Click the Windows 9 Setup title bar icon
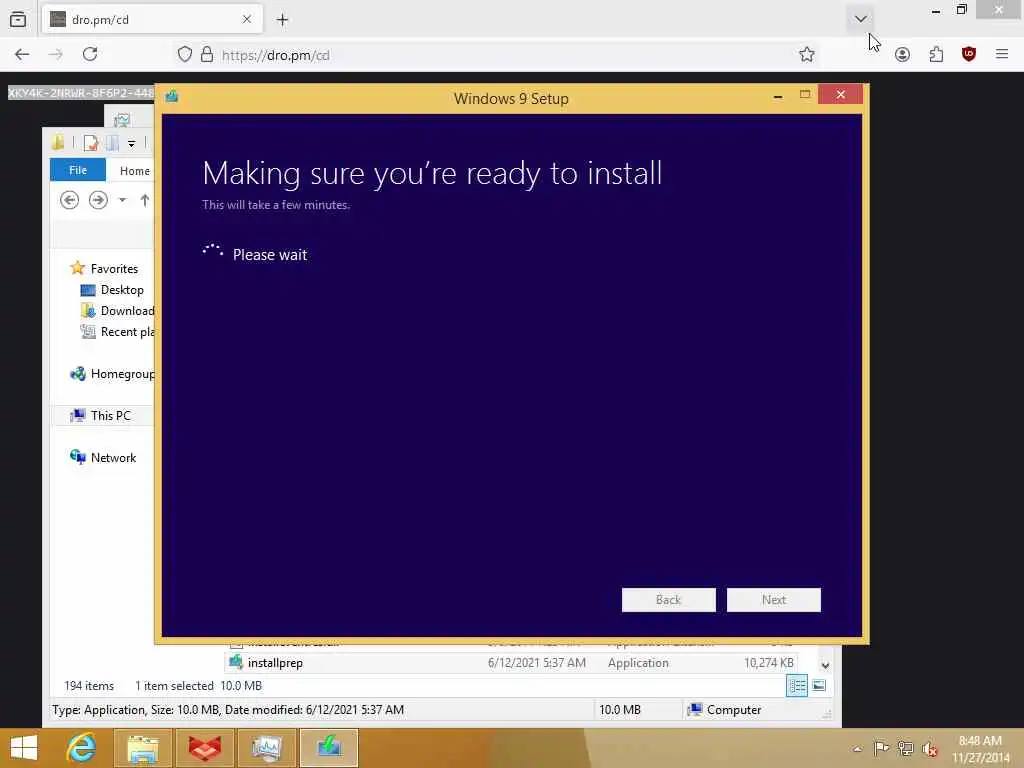1024x768 pixels. click(x=172, y=97)
